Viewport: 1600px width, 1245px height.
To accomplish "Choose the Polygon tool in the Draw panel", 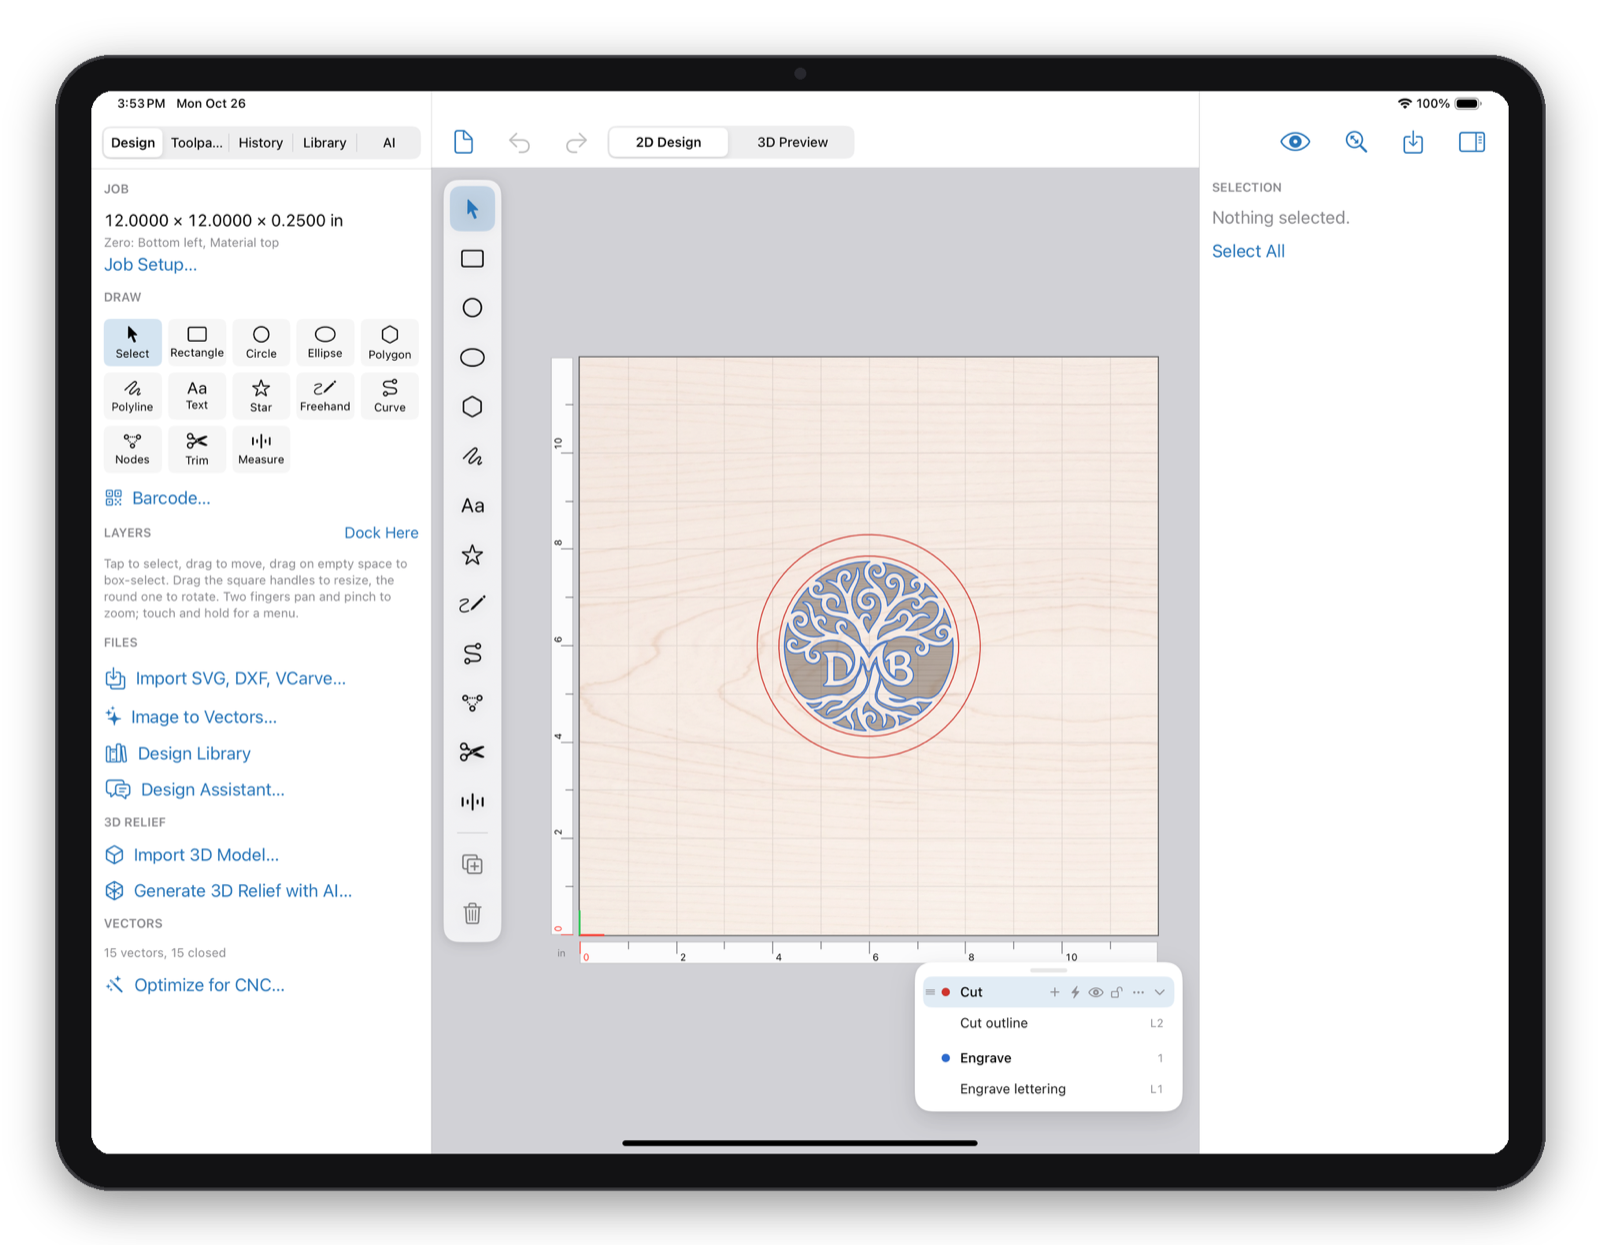I will (x=389, y=342).
